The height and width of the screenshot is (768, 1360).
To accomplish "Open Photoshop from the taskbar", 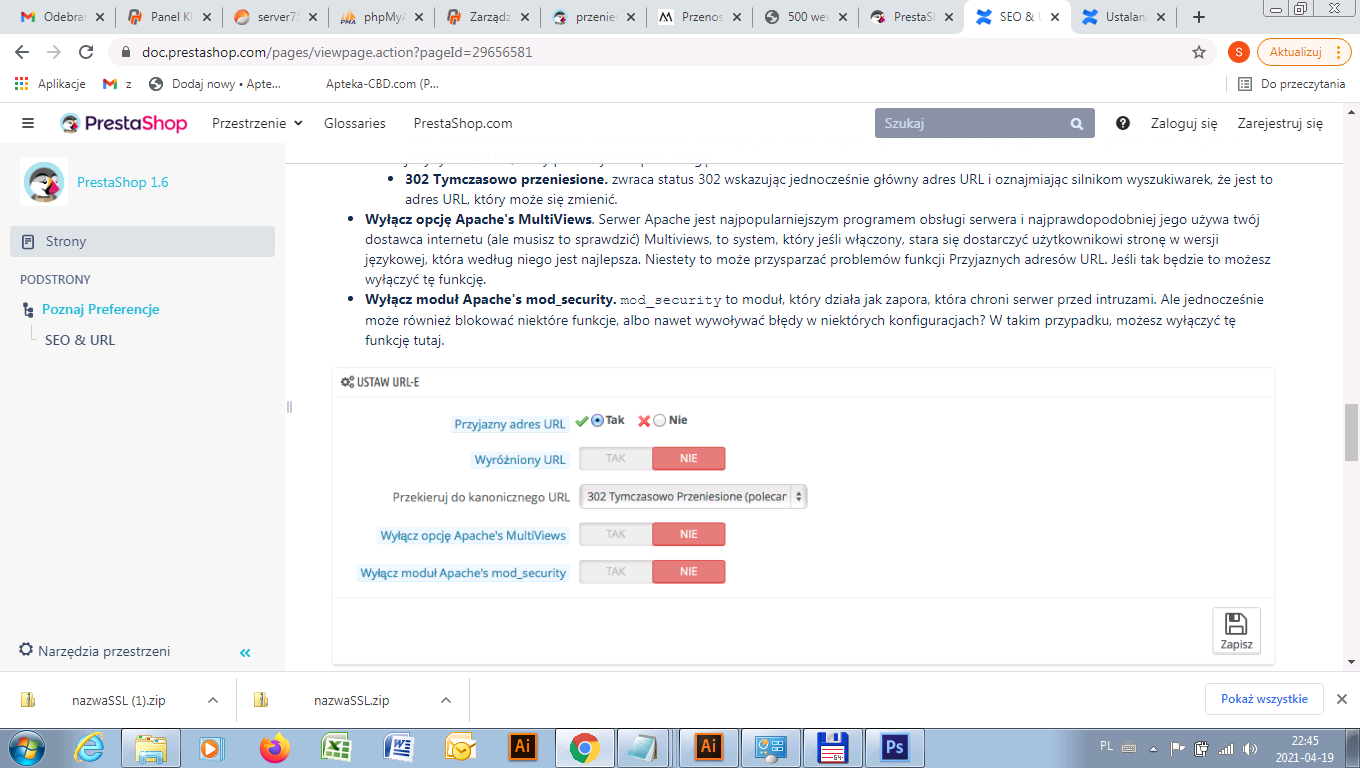I will coord(893,748).
